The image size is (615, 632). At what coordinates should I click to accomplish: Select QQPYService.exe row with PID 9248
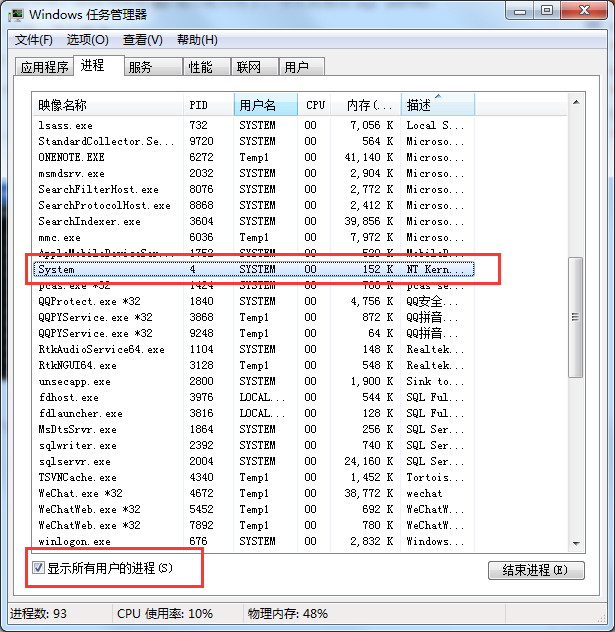pos(254,333)
